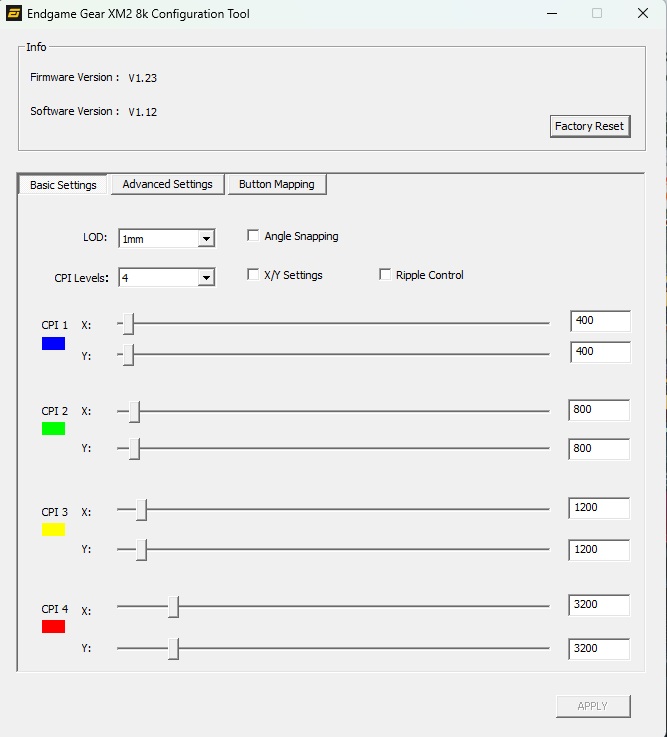Focus the CPI 2 Y value field
Image resolution: width=667 pixels, height=737 pixels.
pyautogui.click(x=599, y=449)
